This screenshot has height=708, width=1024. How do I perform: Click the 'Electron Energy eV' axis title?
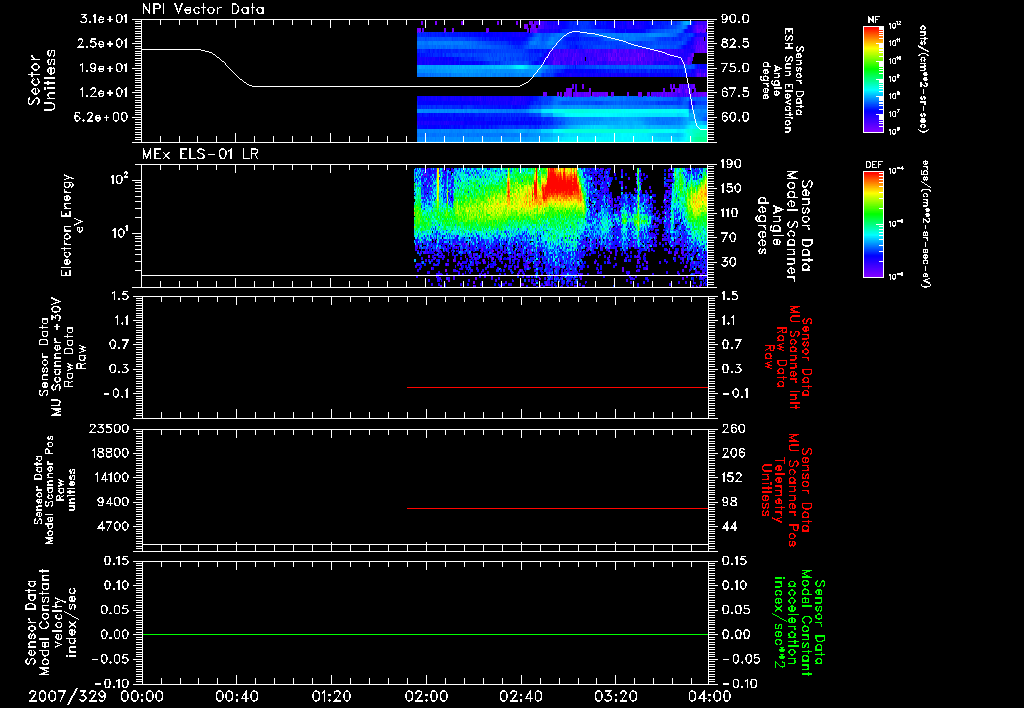click(73, 225)
